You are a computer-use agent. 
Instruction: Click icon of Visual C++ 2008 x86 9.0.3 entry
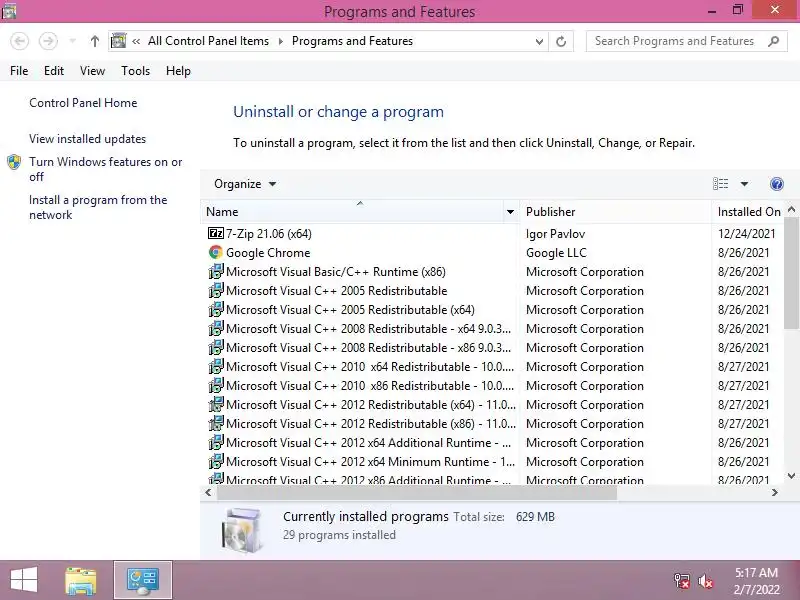pos(216,346)
